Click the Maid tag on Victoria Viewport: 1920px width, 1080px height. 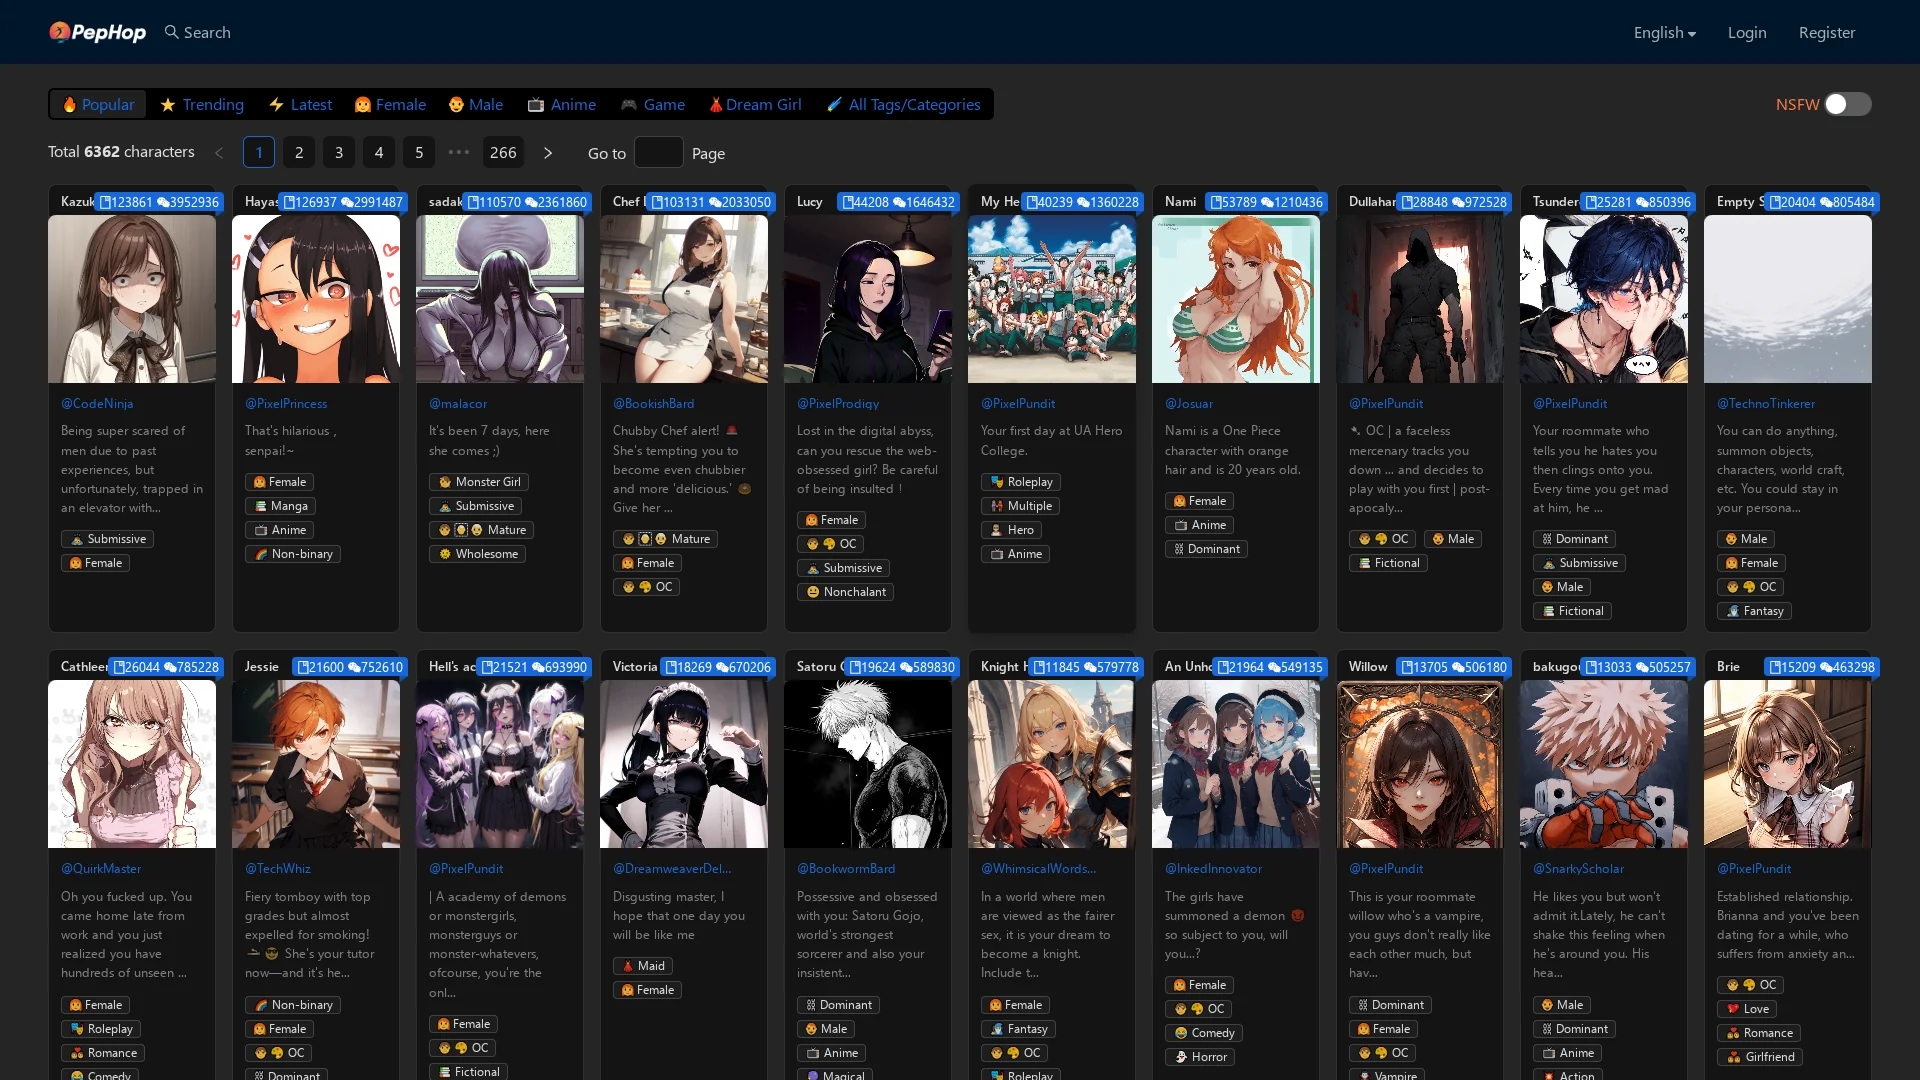pyautogui.click(x=642, y=966)
